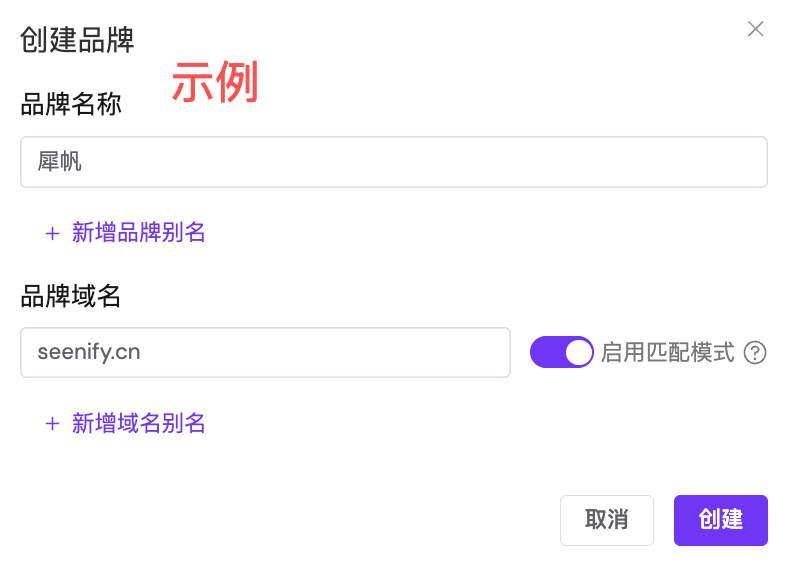The width and height of the screenshot is (786, 566).
Task: Click the 启用匹配模式 label text
Action: 667,353
